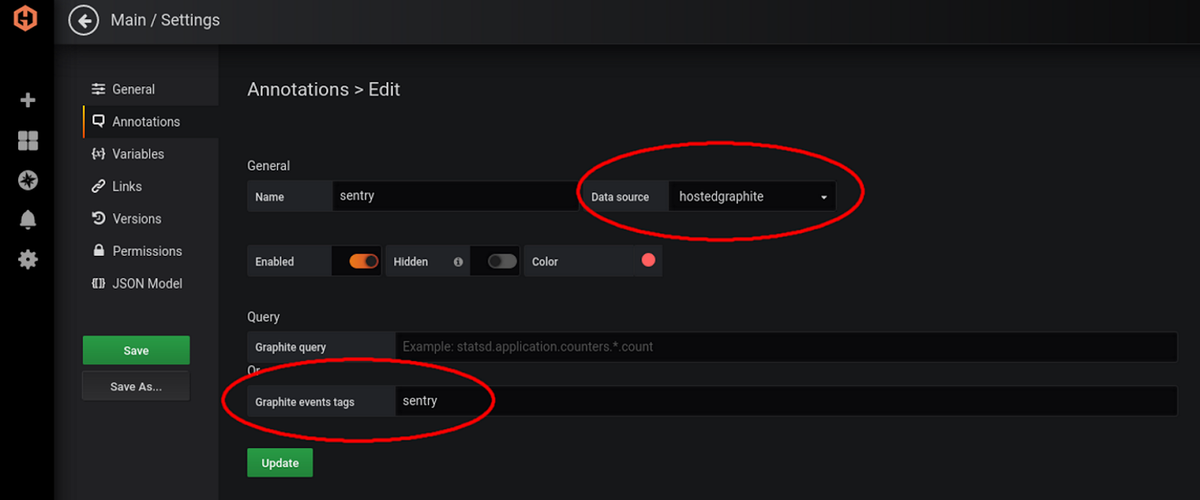This screenshot has height=500, width=1200.
Task: Click the green Save button
Action: pos(136,350)
